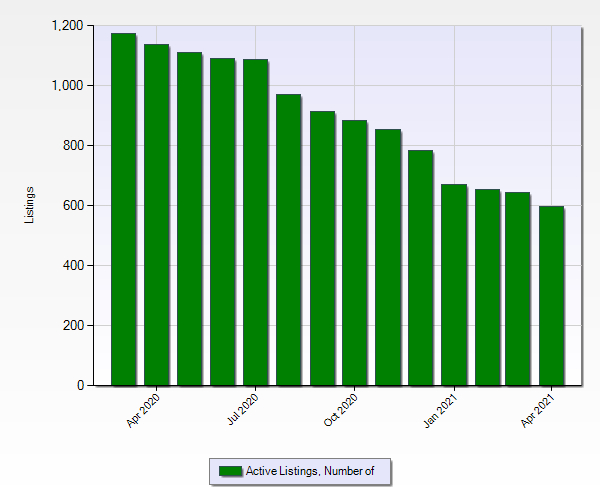Click the '800' y-axis label
Screen dimensions: 600x500
coord(73,145)
